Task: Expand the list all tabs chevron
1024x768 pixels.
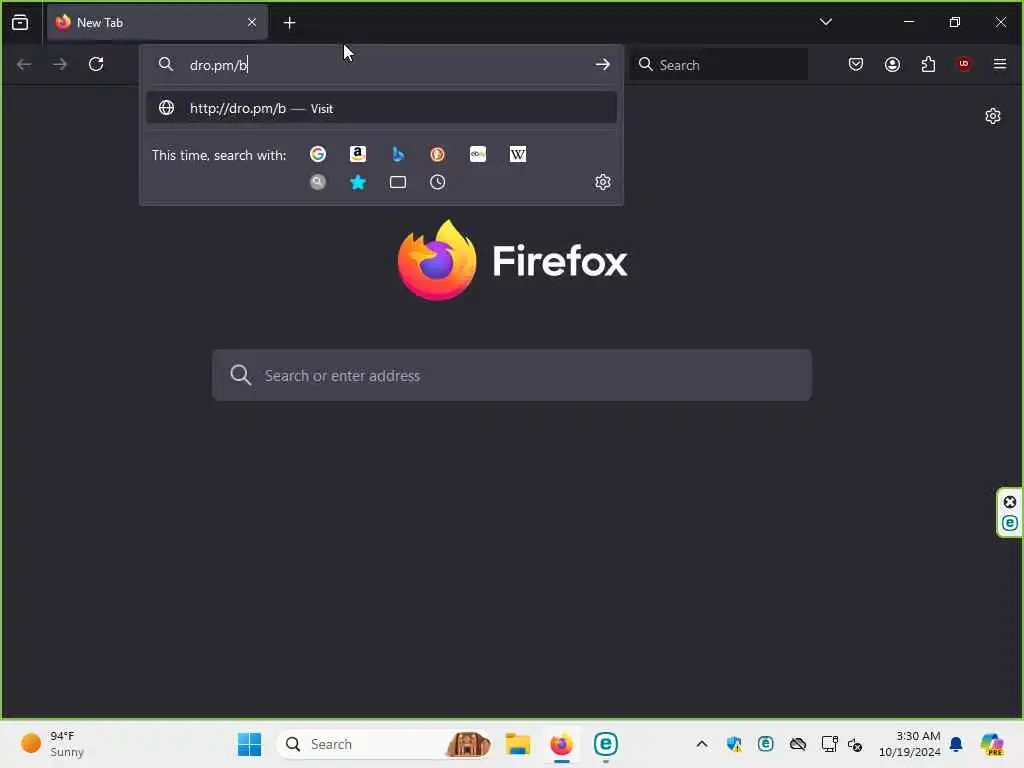Action: click(x=825, y=22)
